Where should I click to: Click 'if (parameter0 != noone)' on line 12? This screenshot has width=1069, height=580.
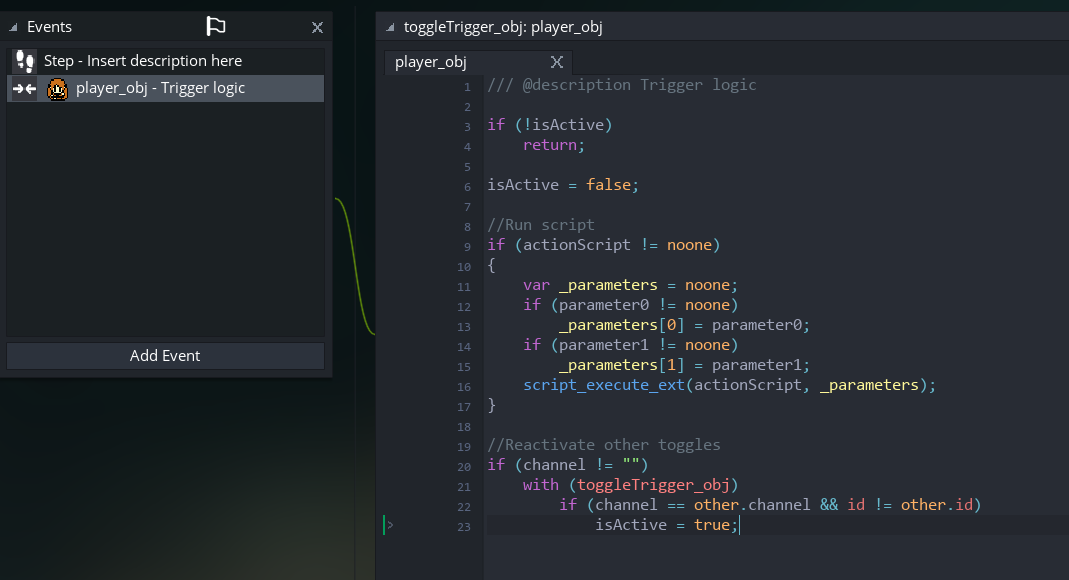(x=631, y=305)
